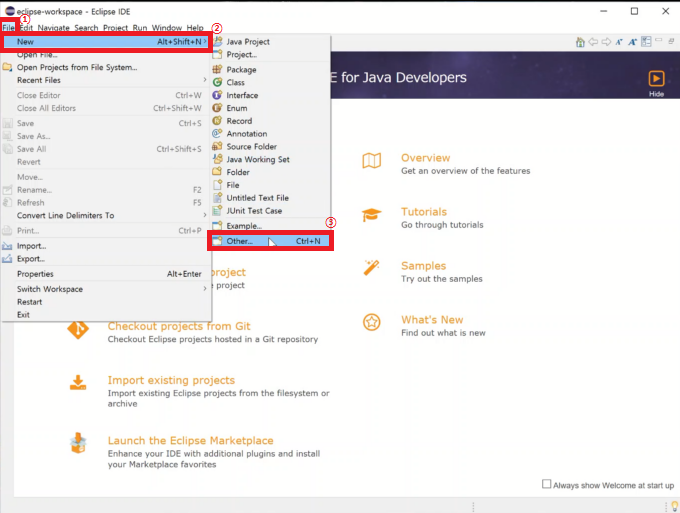Open the Help menu
Image resolution: width=680 pixels, height=513 pixels.
(195, 28)
